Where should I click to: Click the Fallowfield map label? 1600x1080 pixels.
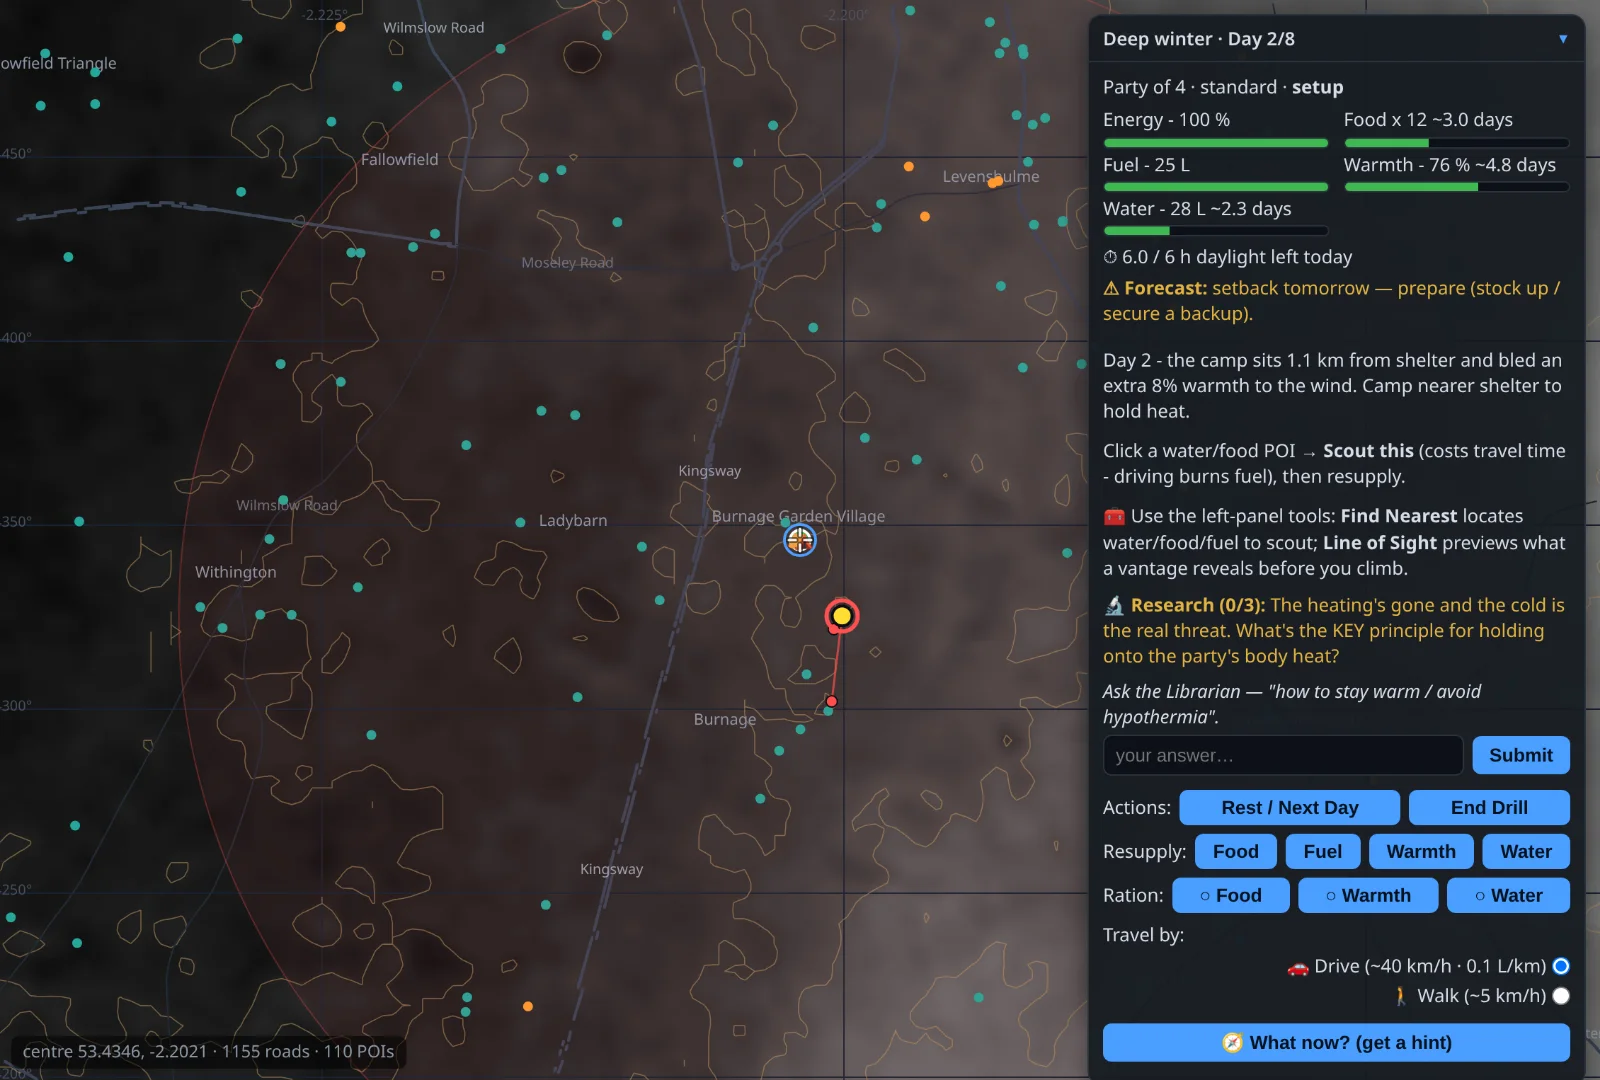click(x=399, y=160)
